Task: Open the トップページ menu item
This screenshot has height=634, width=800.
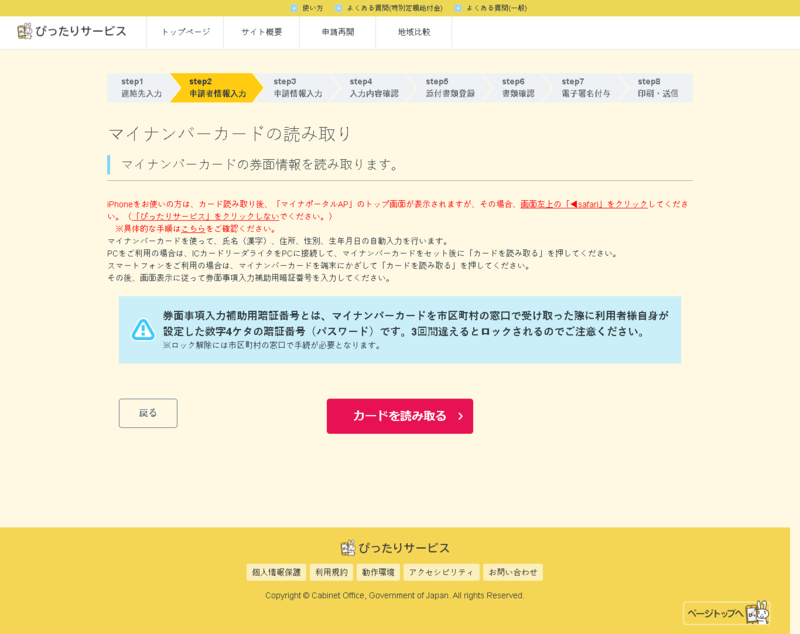Action: pyautogui.click(x=185, y=32)
